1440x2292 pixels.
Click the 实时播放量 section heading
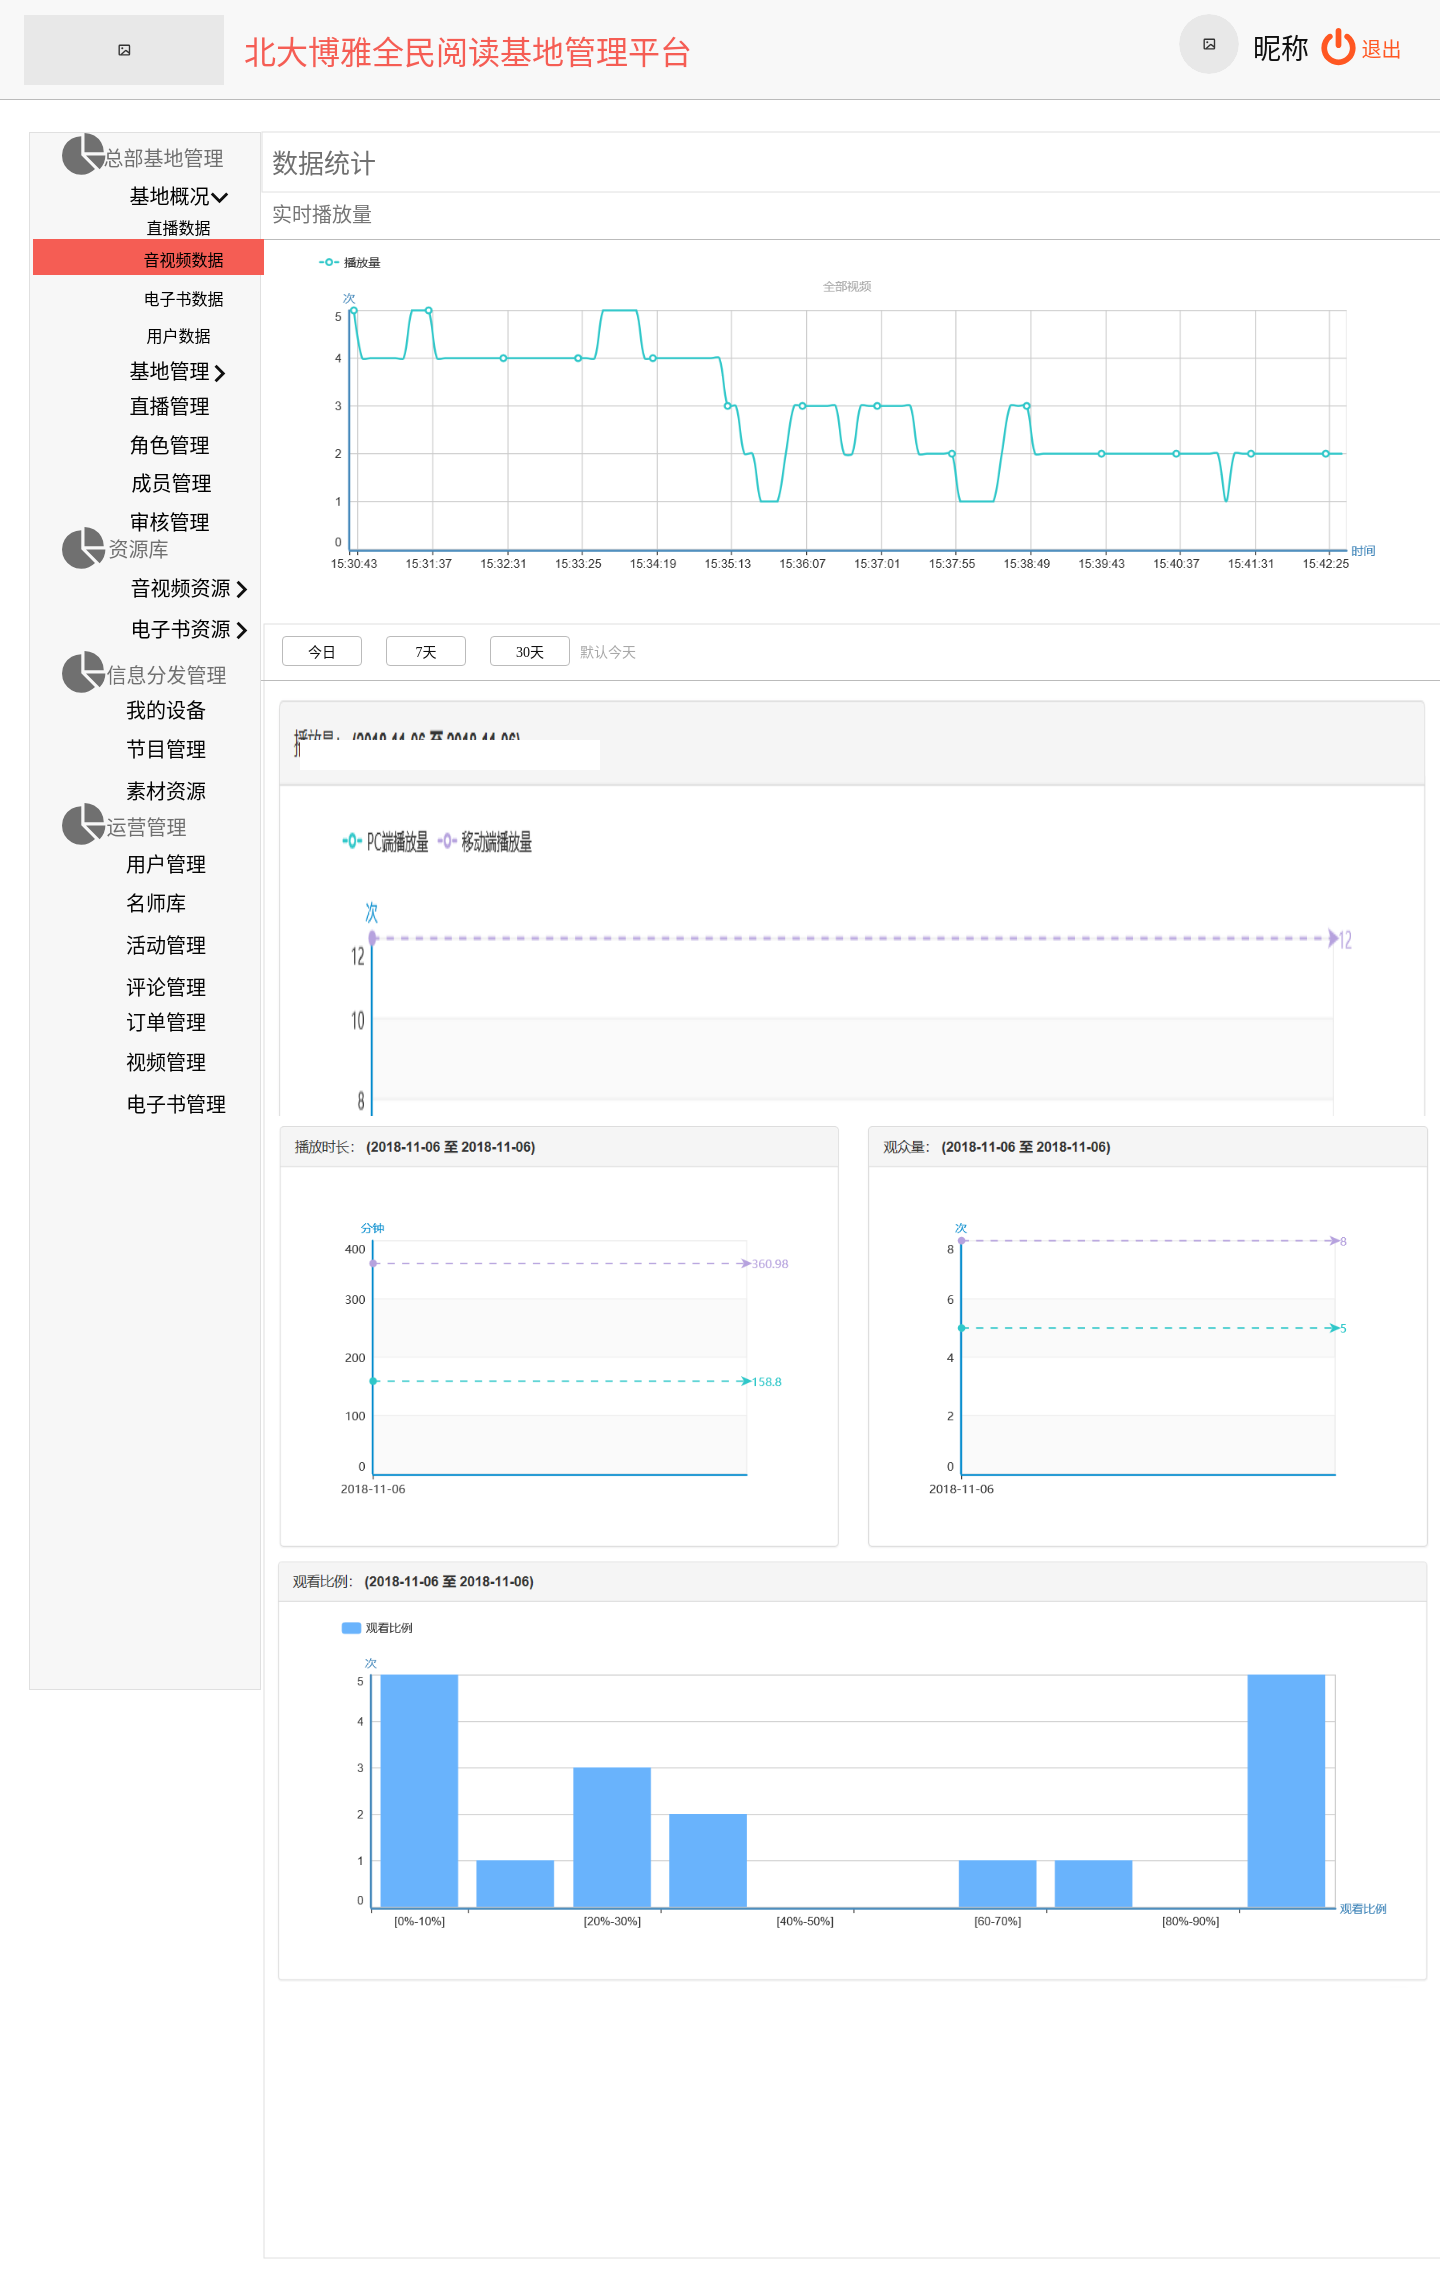322,214
